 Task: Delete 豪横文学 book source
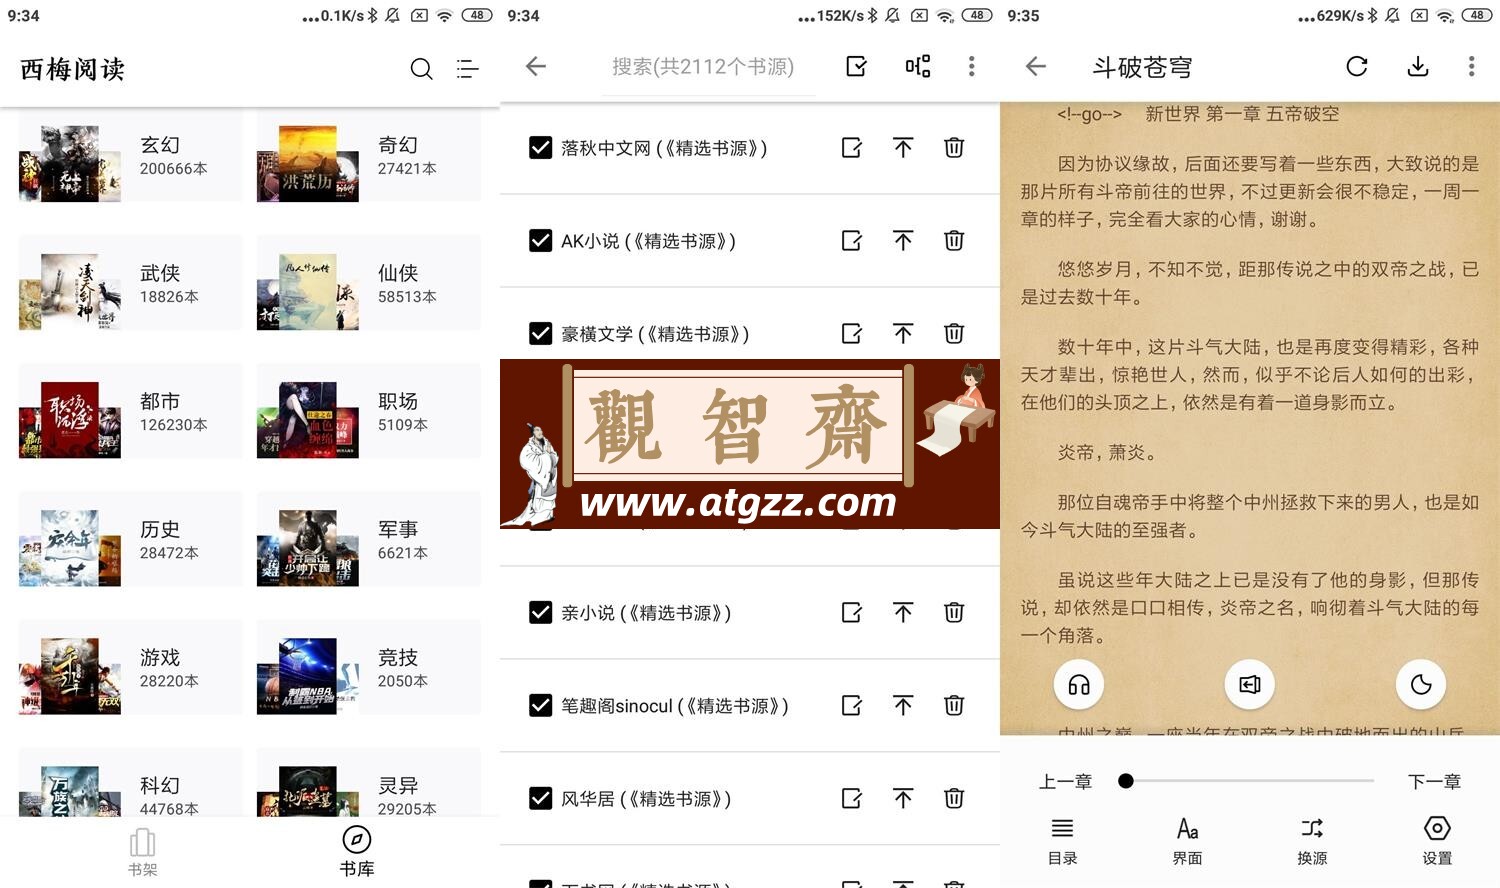pyautogui.click(x=954, y=334)
